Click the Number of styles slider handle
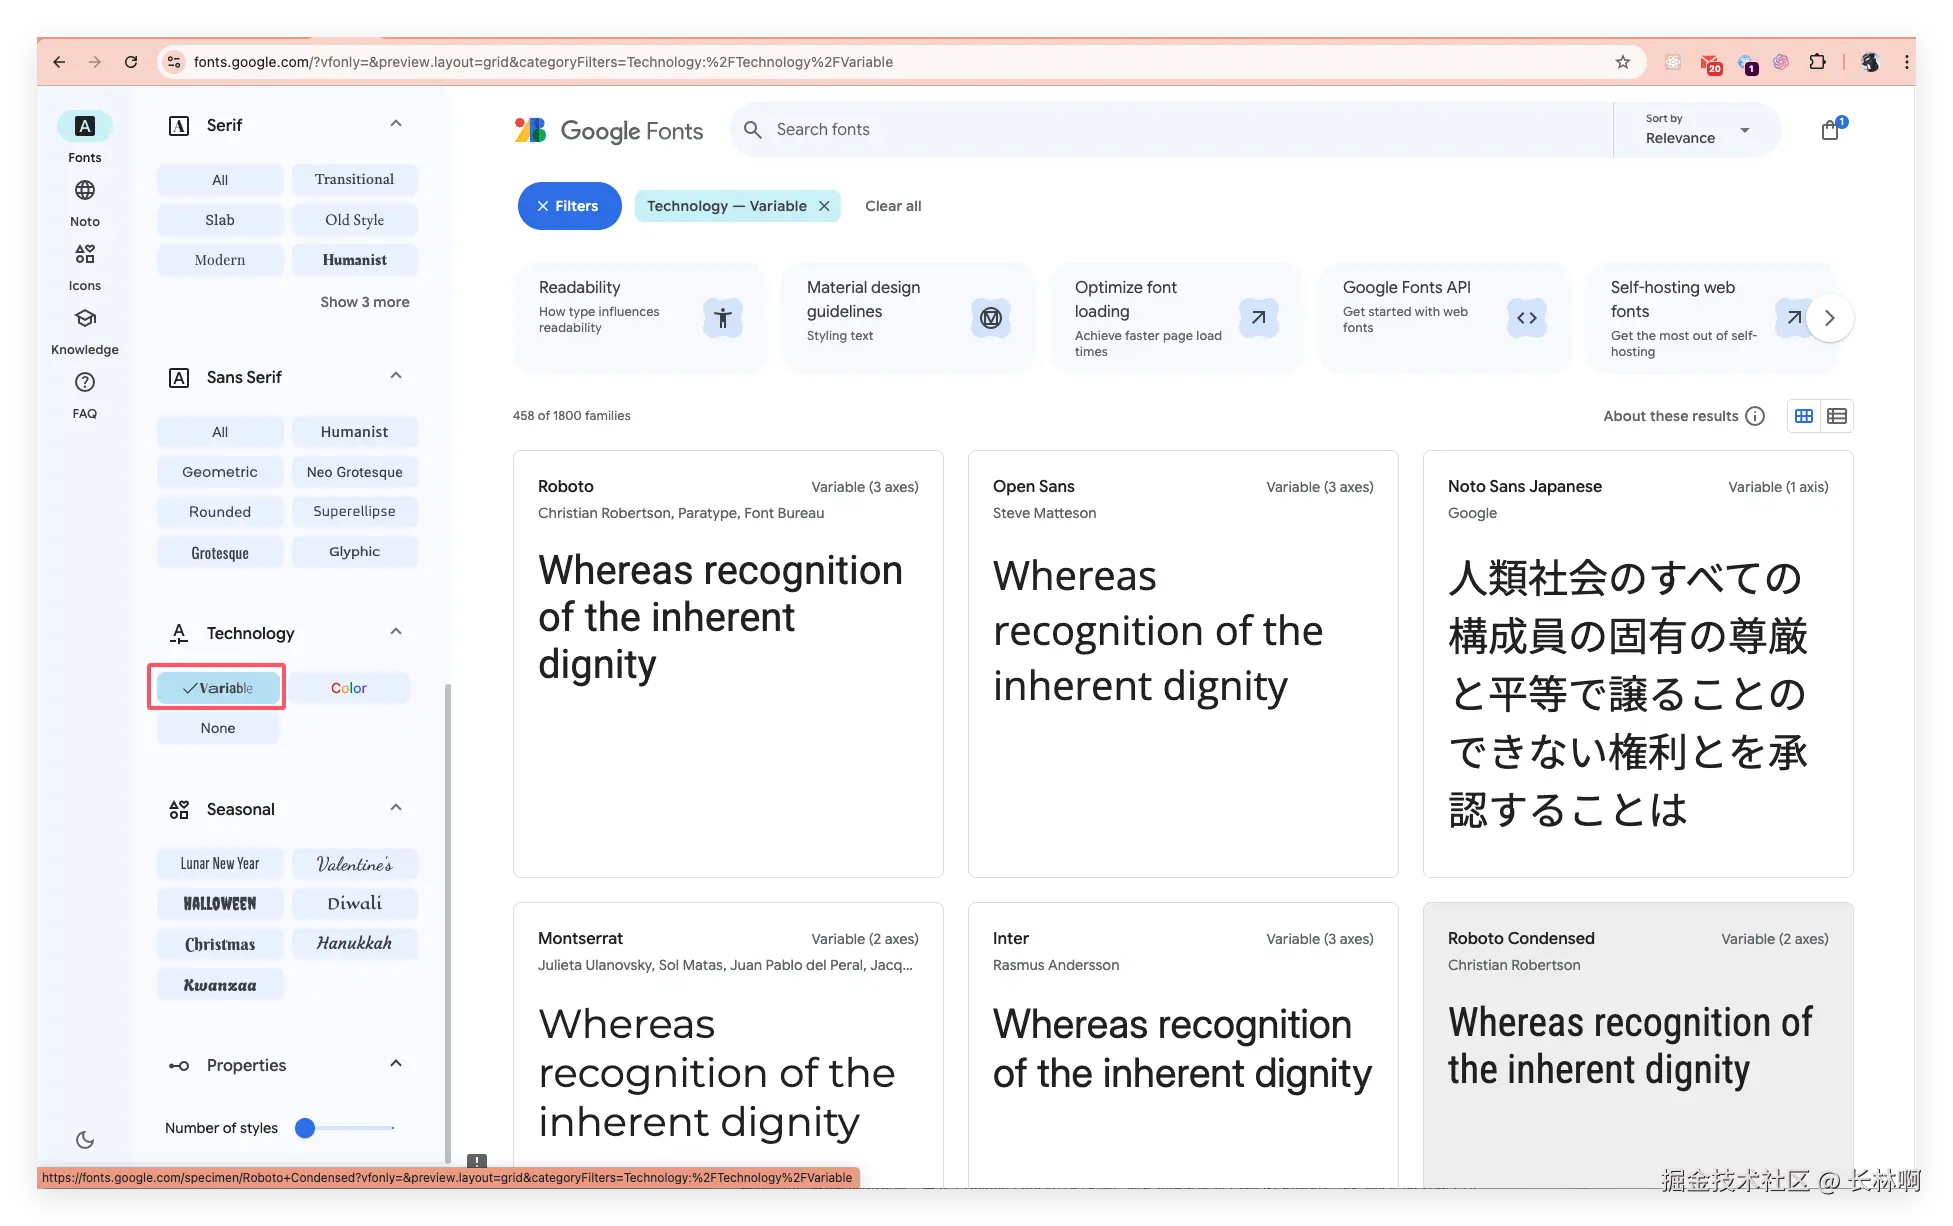The image size is (1953, 1226). coord(305,1128)
